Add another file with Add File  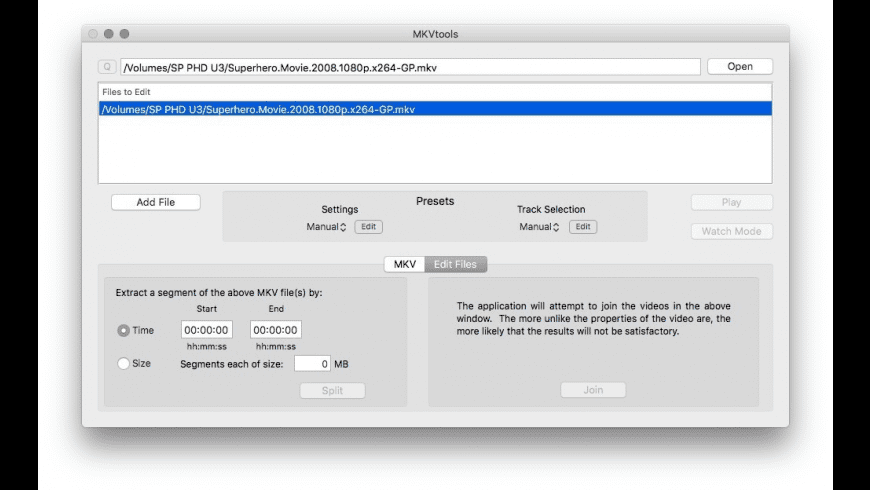coord(156,202)
